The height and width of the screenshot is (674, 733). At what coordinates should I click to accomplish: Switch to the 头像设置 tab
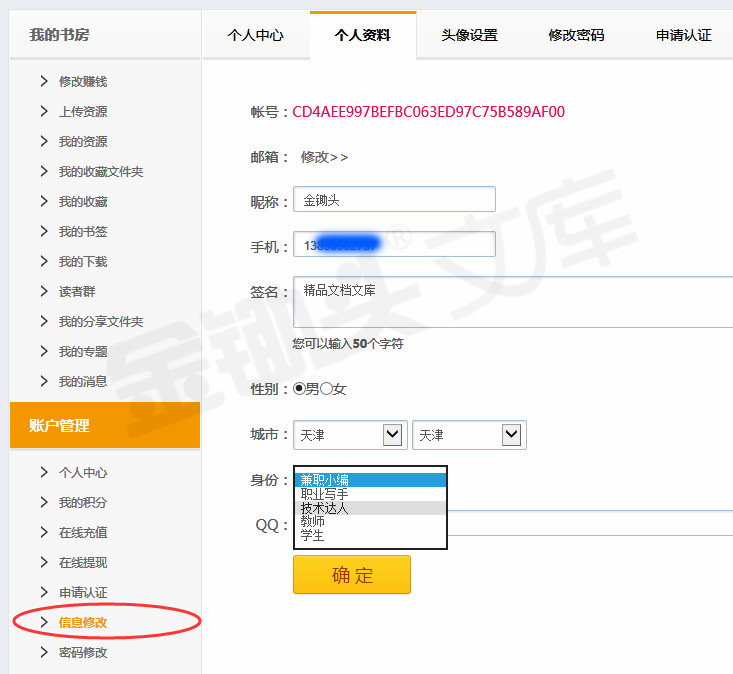click(x=469, y=35)
